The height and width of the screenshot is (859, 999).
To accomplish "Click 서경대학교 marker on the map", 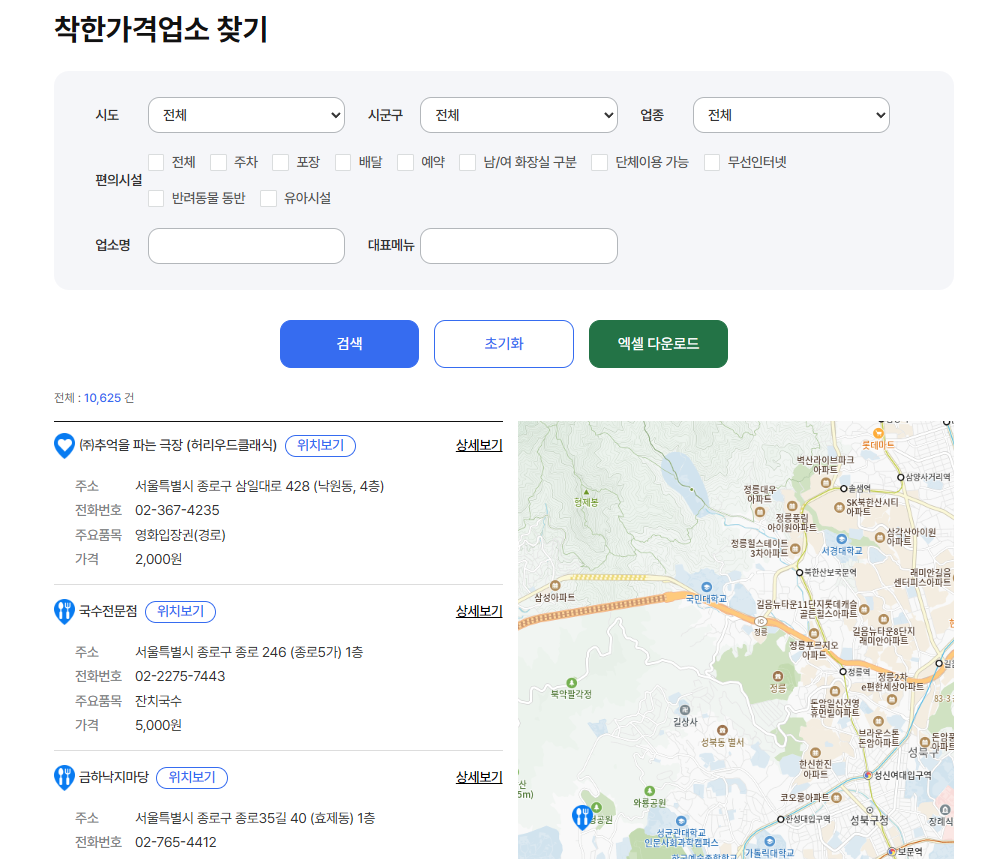I will 842,539.
